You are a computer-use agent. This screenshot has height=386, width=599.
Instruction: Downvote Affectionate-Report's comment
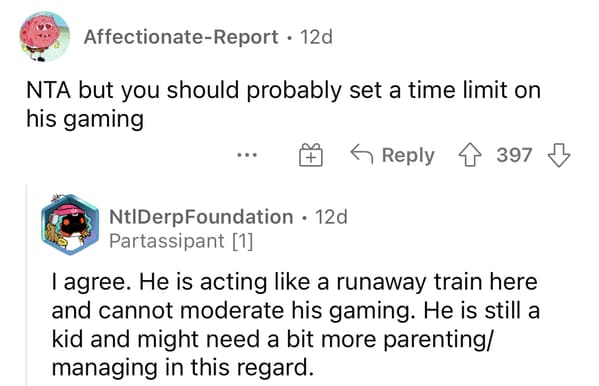[x=559, y=155]
